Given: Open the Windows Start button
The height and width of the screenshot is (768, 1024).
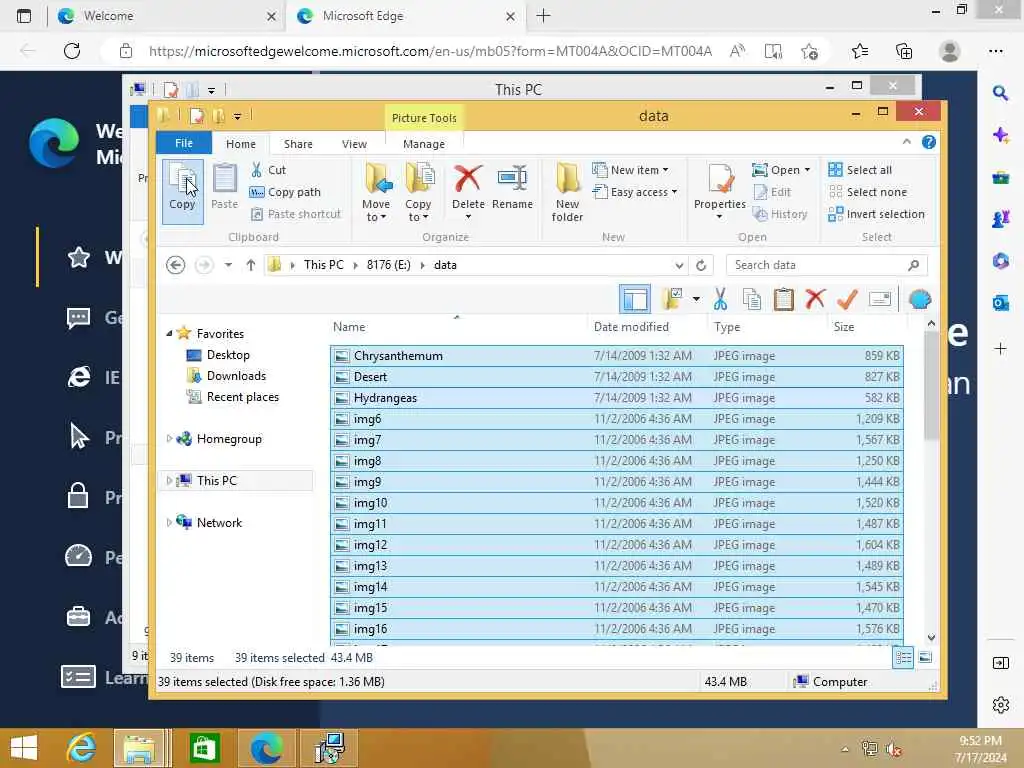Looking at the screenshot, I should pyautogui.click(x=24, y=748).
